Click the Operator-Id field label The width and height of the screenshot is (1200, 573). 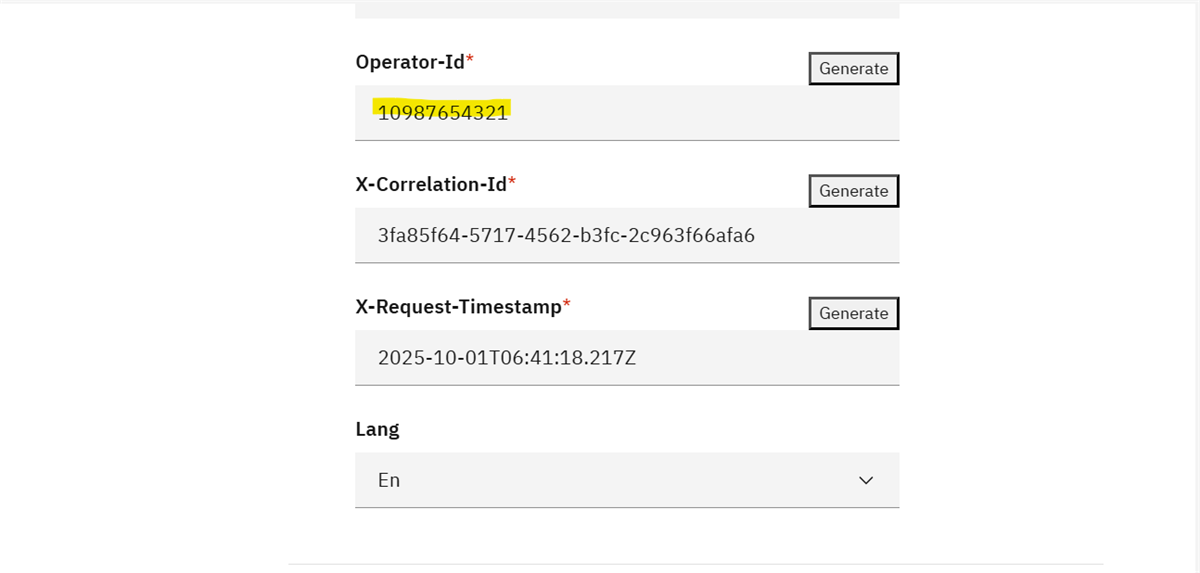[x=410, y=62]
